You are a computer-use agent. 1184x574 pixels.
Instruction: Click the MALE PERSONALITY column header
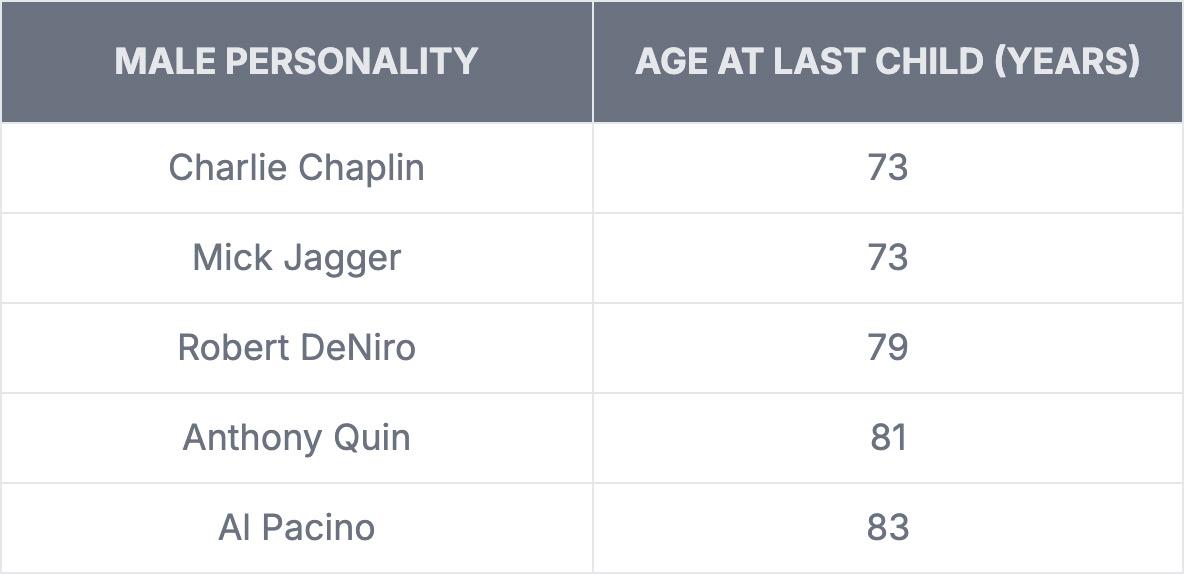pyautogui.click(x=296, y=62)
